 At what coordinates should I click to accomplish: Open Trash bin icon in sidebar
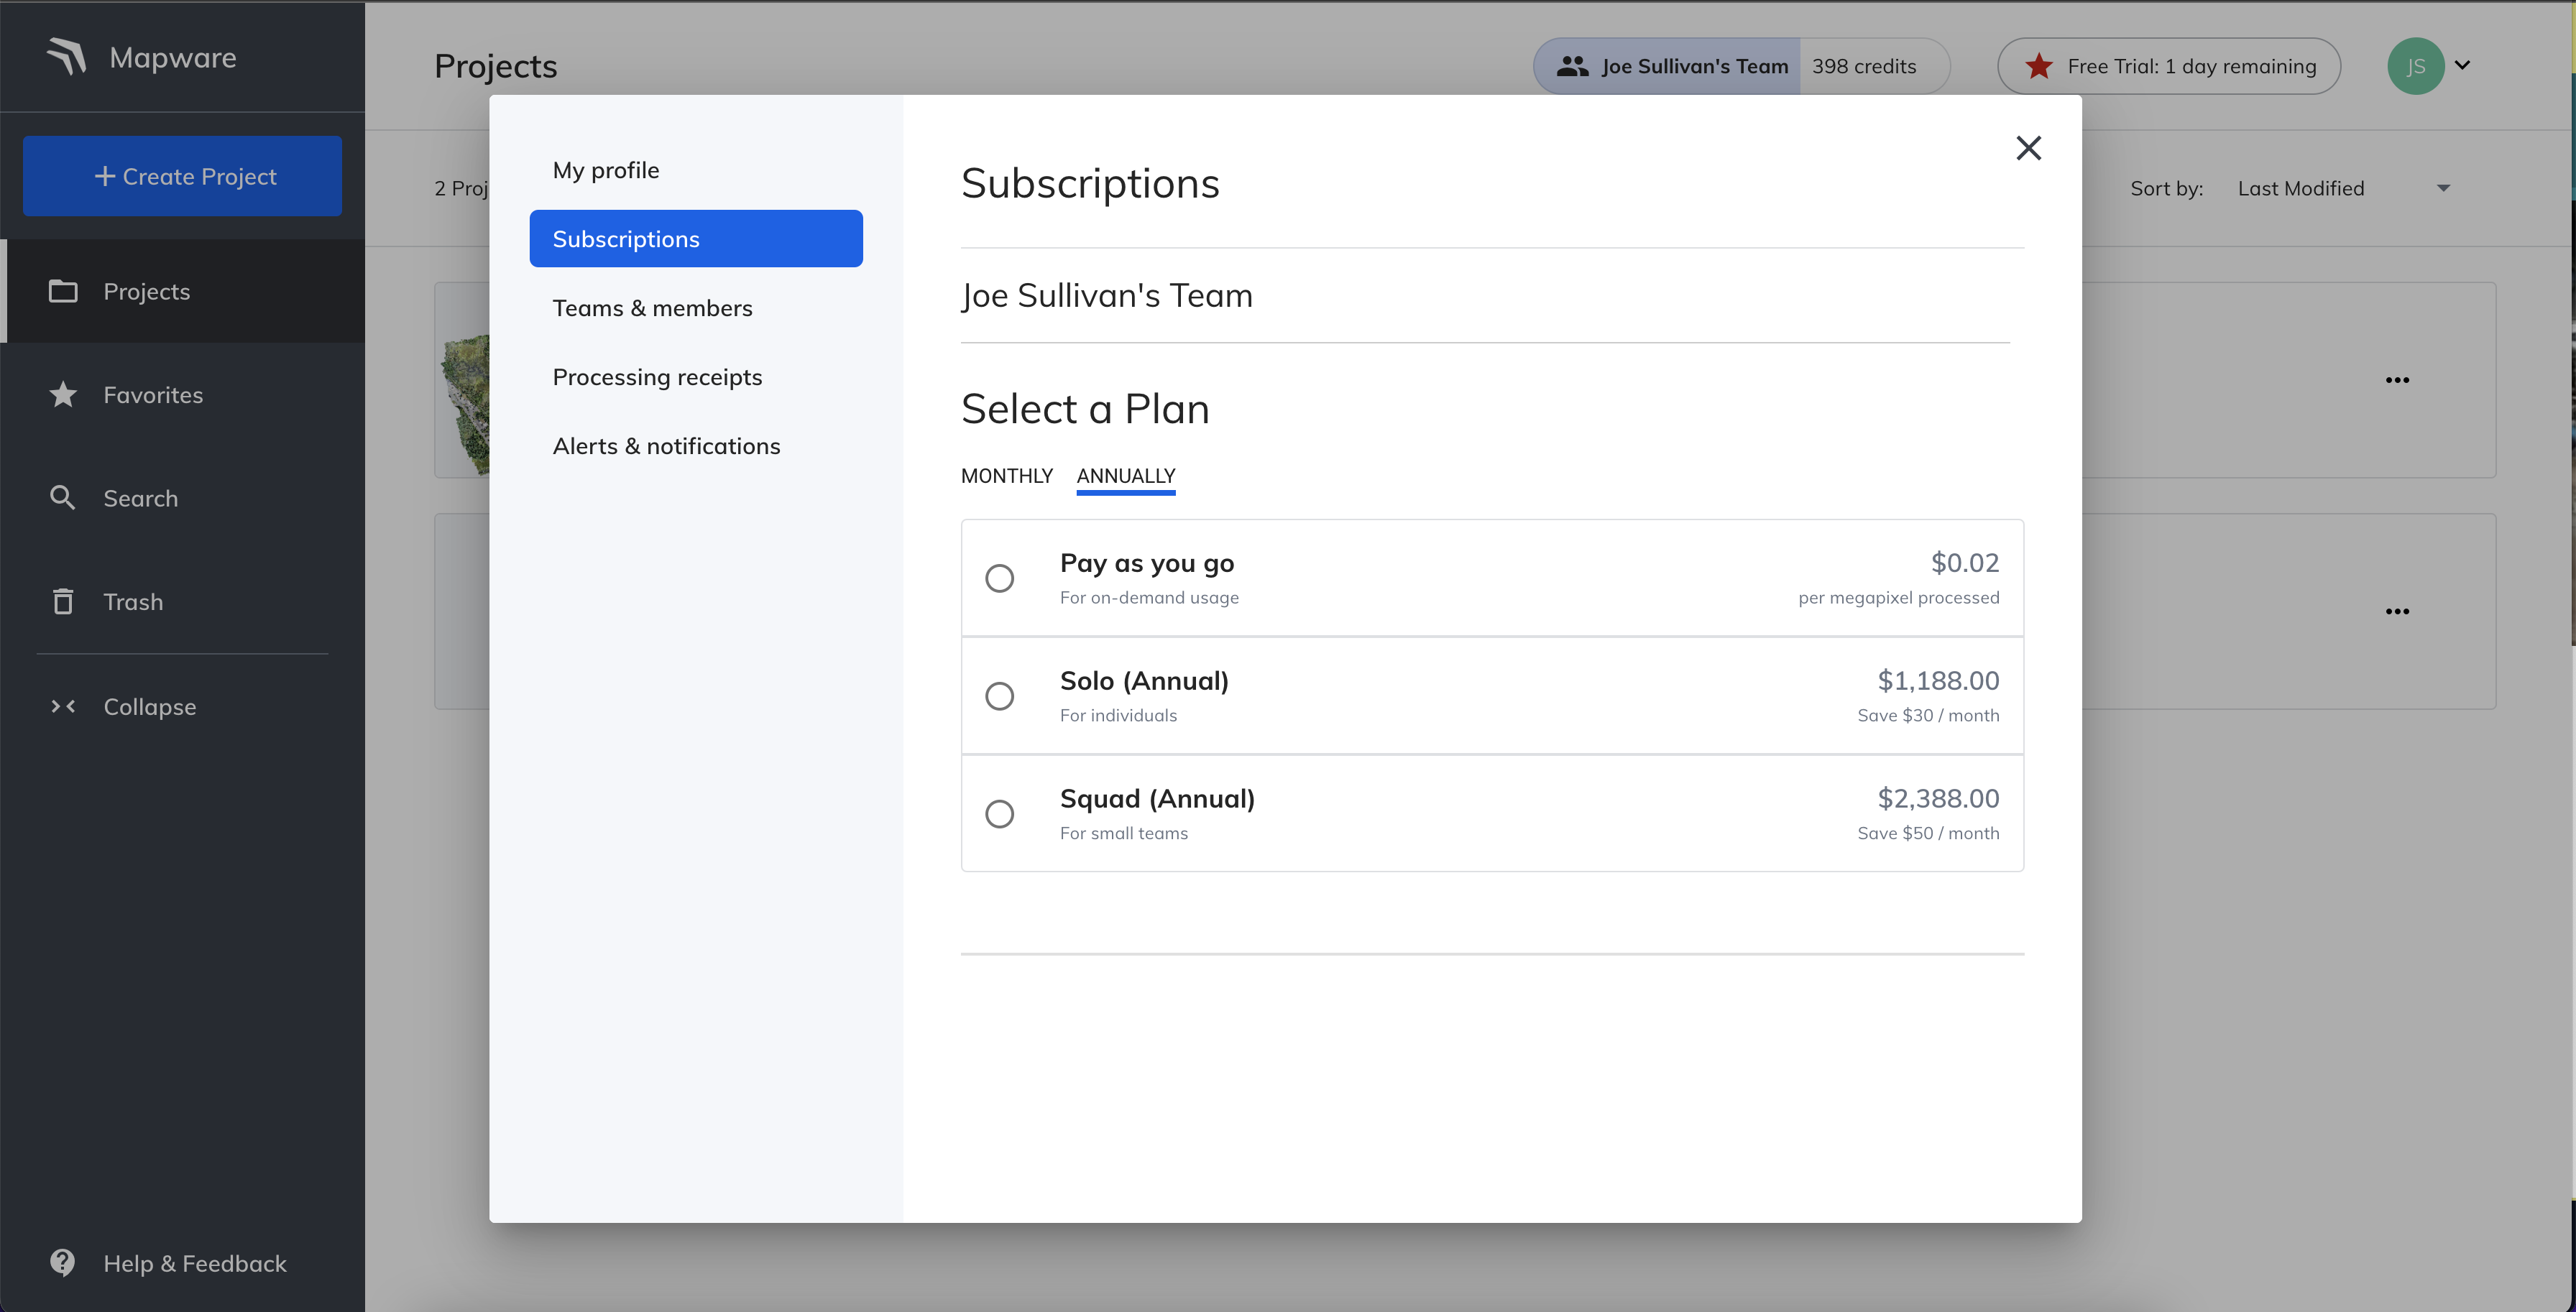(x=63, y=601)
